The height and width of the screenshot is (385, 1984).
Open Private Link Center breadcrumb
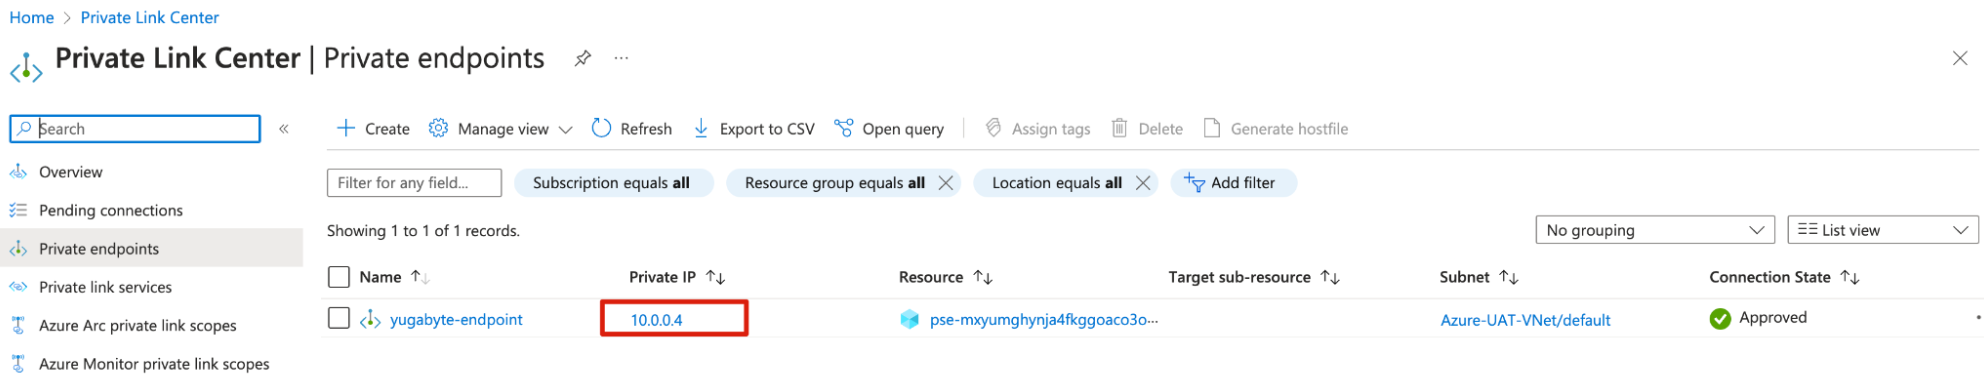(x=149, y=17)
